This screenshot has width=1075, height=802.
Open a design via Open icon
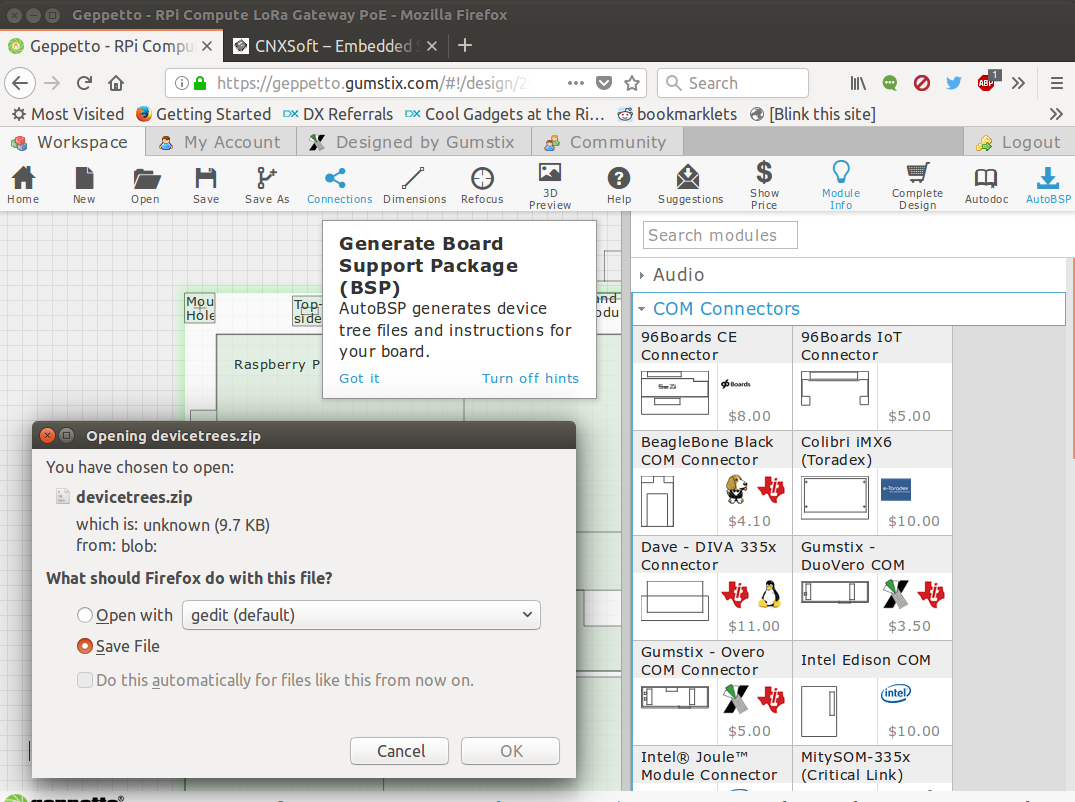click(x=145, y=185)
